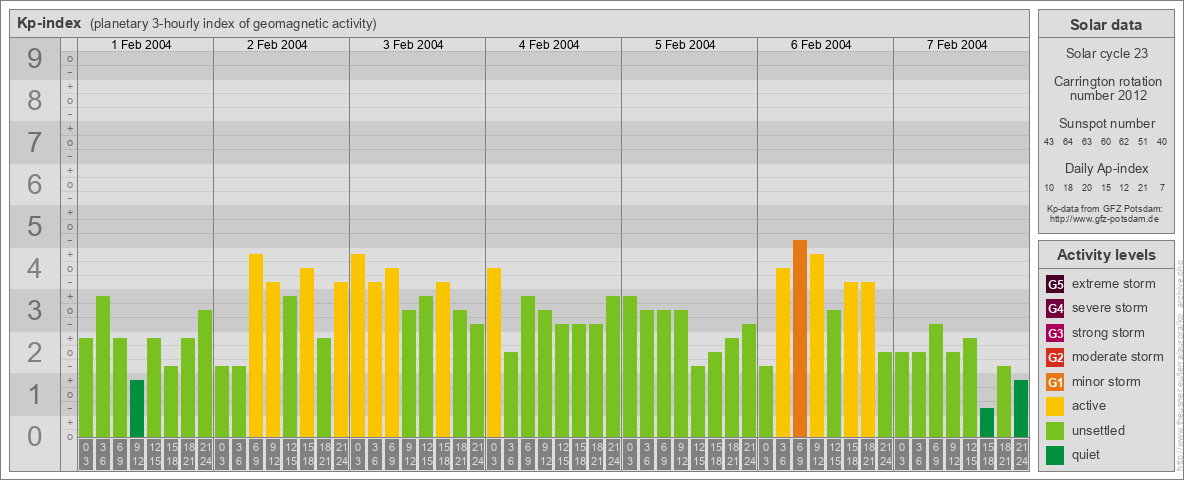1184x480 pixels.
Task: Open the http://www.gfz-potsdam.de link
Action: pyautogui.click(x=1106, y=218)
